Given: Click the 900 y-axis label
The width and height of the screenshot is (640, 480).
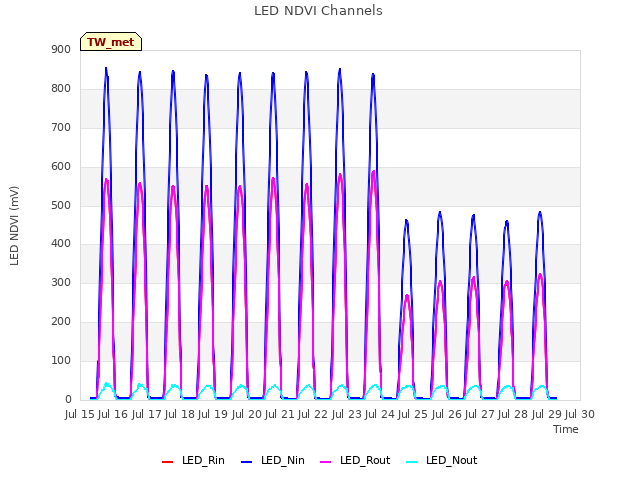Looking at the screenshot, I should (61, 50).
